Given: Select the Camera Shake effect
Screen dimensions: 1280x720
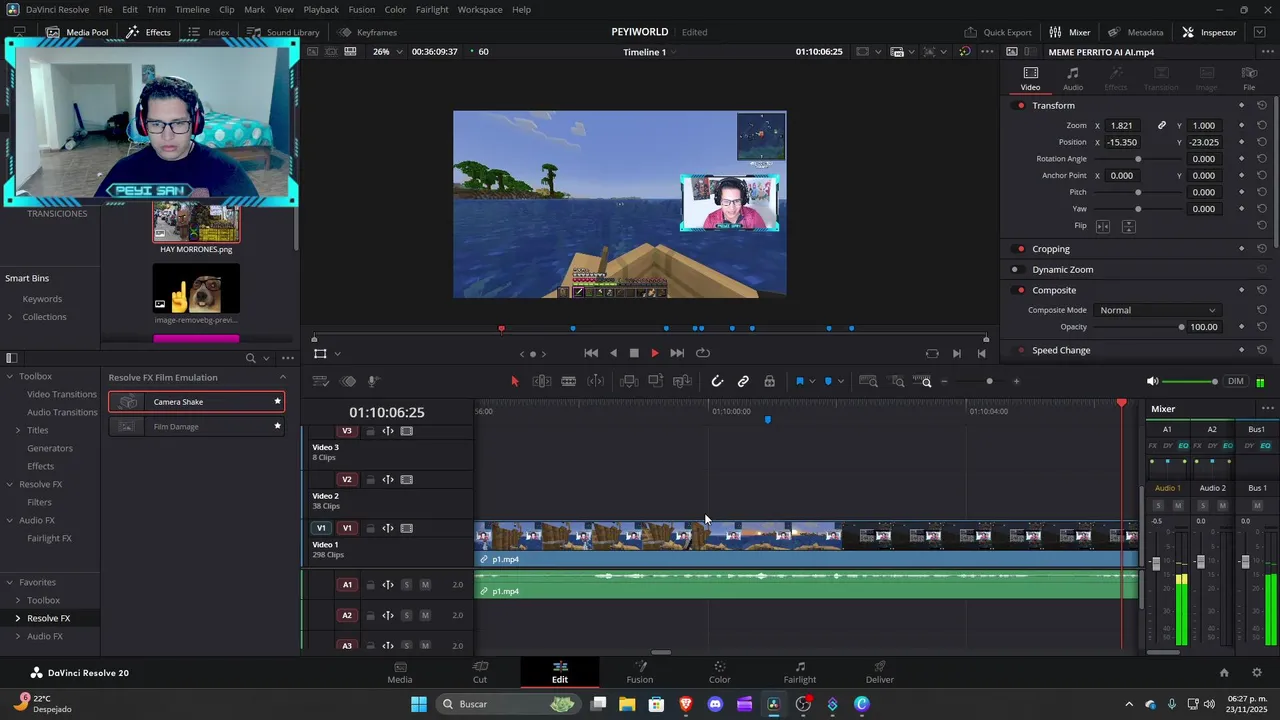Looking at the screenshot, I should pyautogui.click(x=196, y=402).
